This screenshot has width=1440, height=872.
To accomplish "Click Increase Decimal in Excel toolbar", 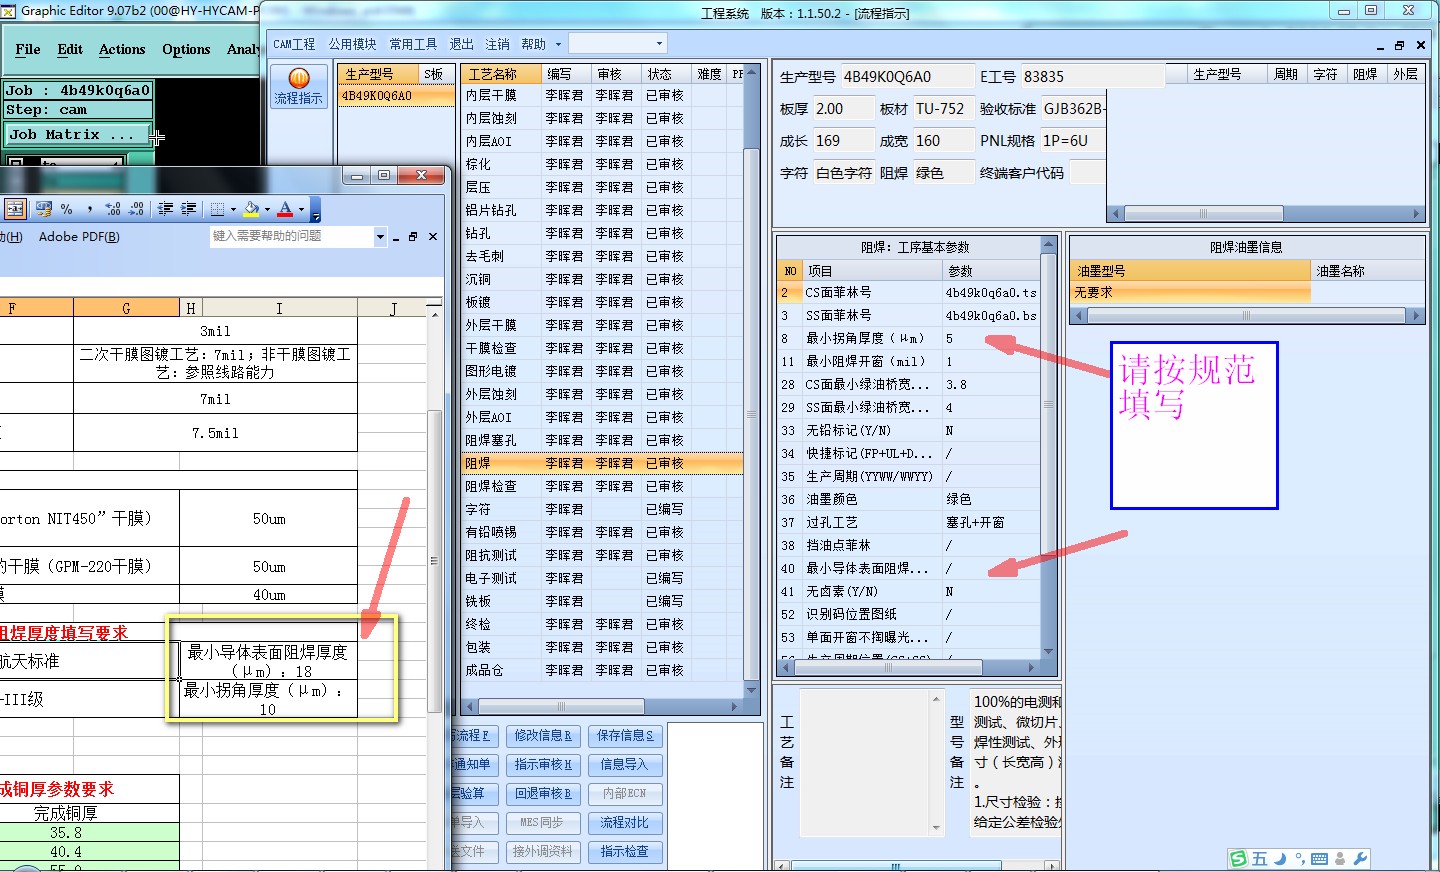I will (113, 209).
